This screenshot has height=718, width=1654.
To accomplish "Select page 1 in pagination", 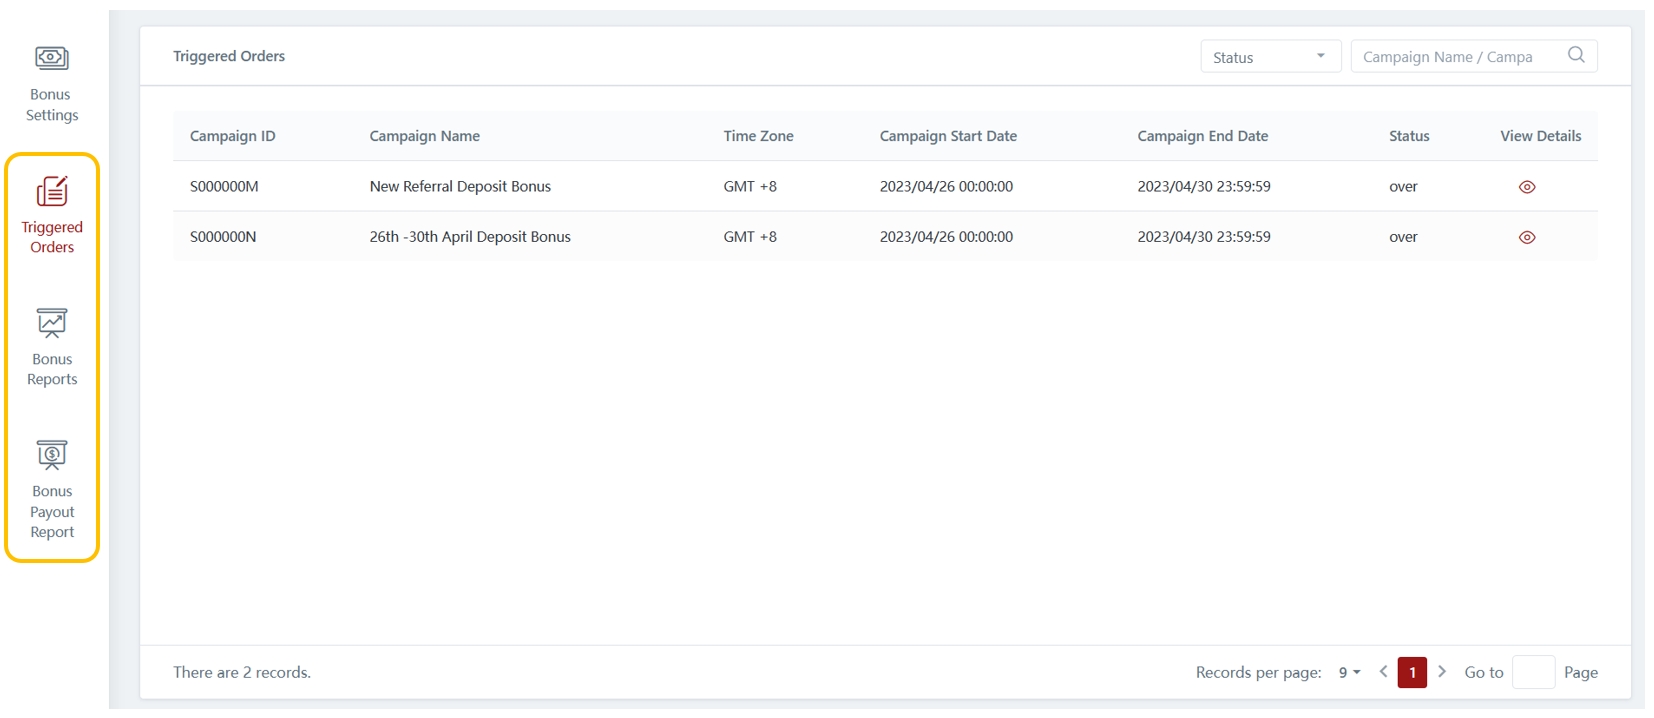I will point(1411,672).
